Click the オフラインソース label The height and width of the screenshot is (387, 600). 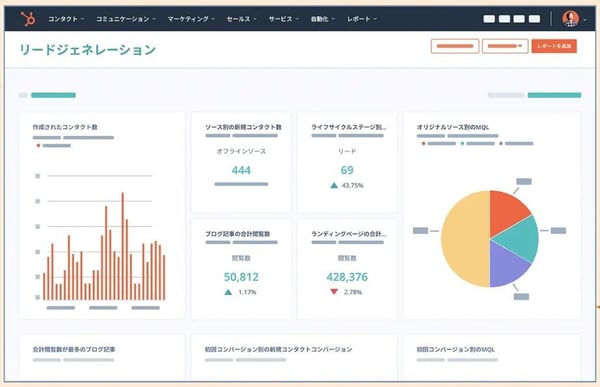click(x=241, y=151)
